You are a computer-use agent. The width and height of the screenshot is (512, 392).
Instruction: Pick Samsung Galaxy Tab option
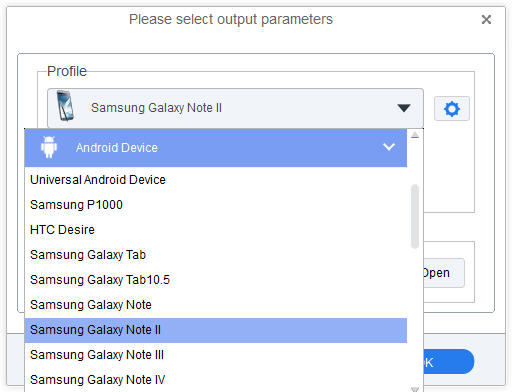coord(216,255)
